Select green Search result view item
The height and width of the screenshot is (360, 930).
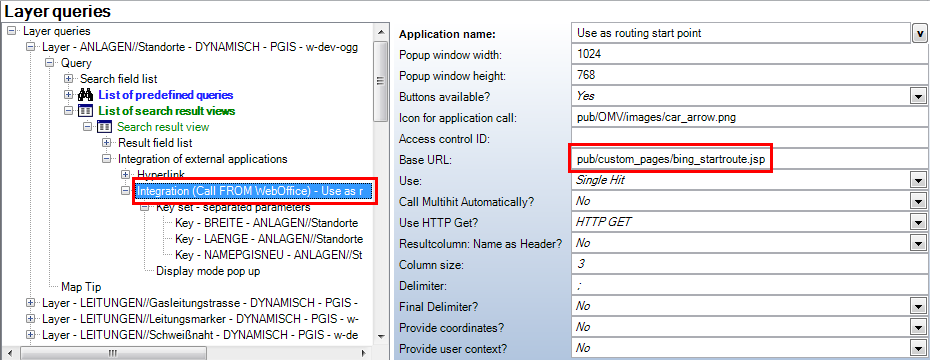pos(163,126)
